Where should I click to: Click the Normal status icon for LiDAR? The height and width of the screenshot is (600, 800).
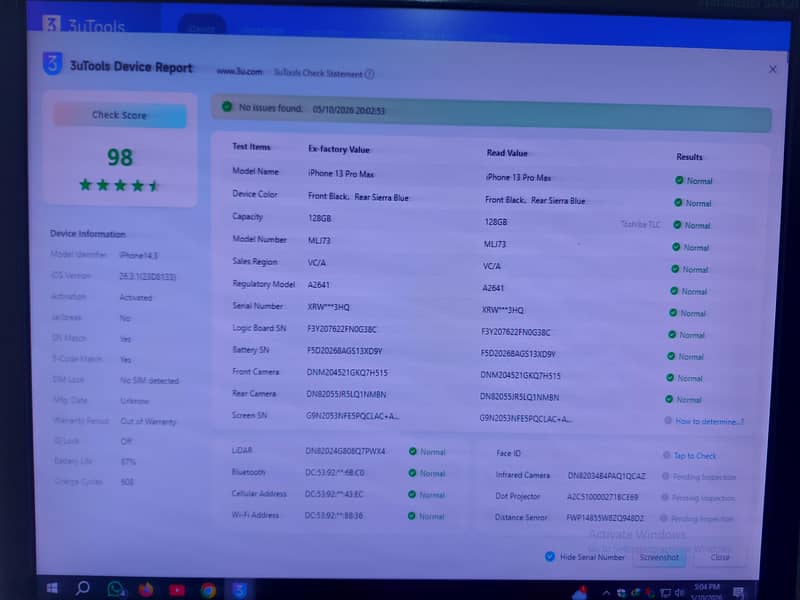click(x=413, y=451)
